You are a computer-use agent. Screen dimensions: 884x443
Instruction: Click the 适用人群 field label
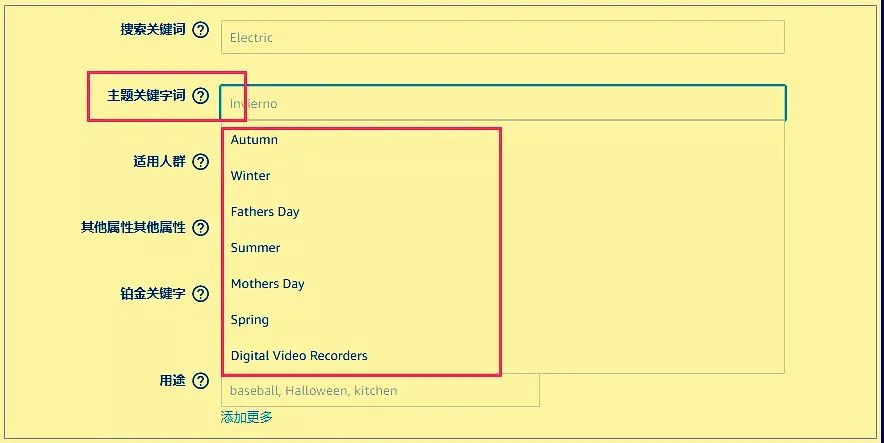159,162
